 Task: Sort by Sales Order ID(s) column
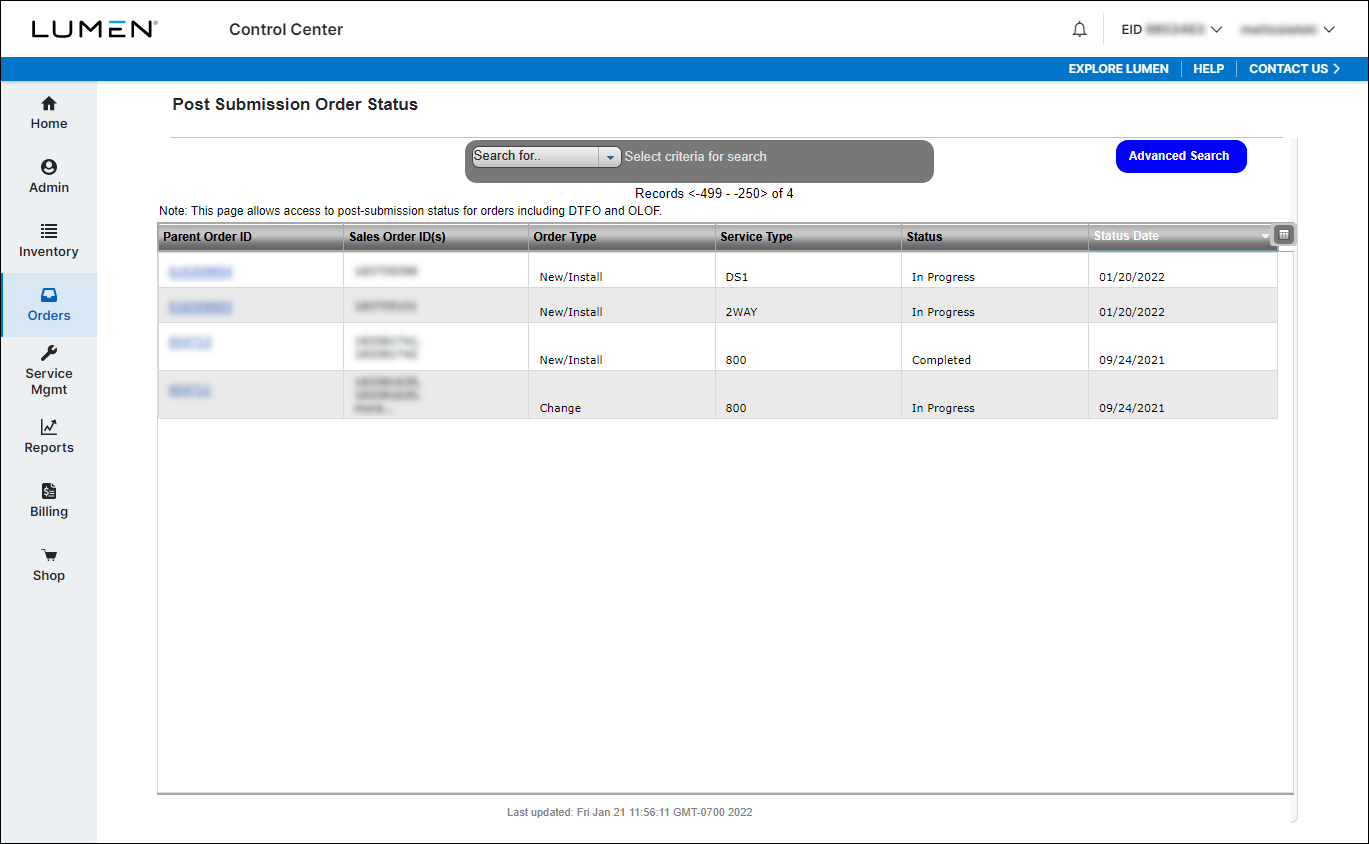436,237
